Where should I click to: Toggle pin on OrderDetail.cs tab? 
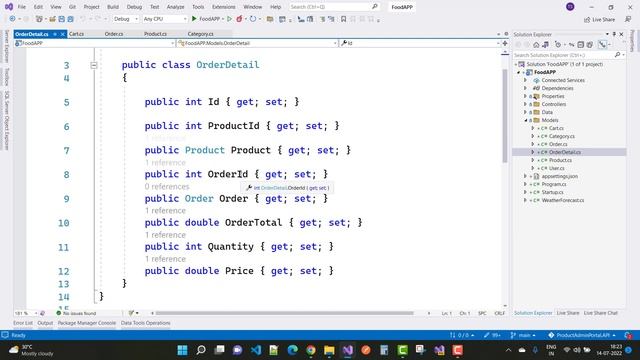pyautogui.click(x=55, y=34)
